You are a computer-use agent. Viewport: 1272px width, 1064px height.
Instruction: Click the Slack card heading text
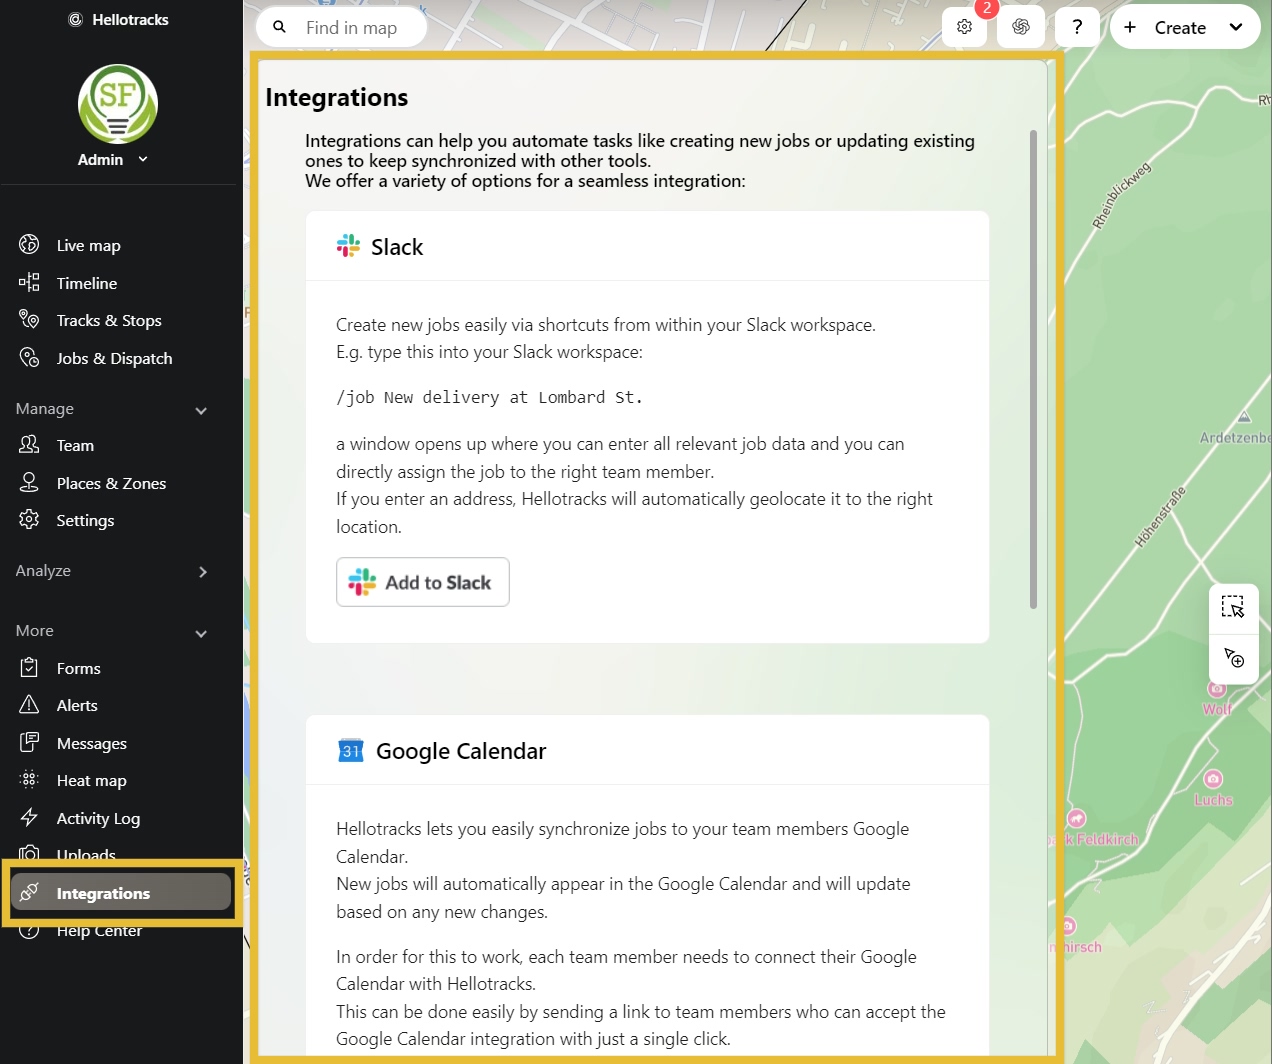pos(397,247)
